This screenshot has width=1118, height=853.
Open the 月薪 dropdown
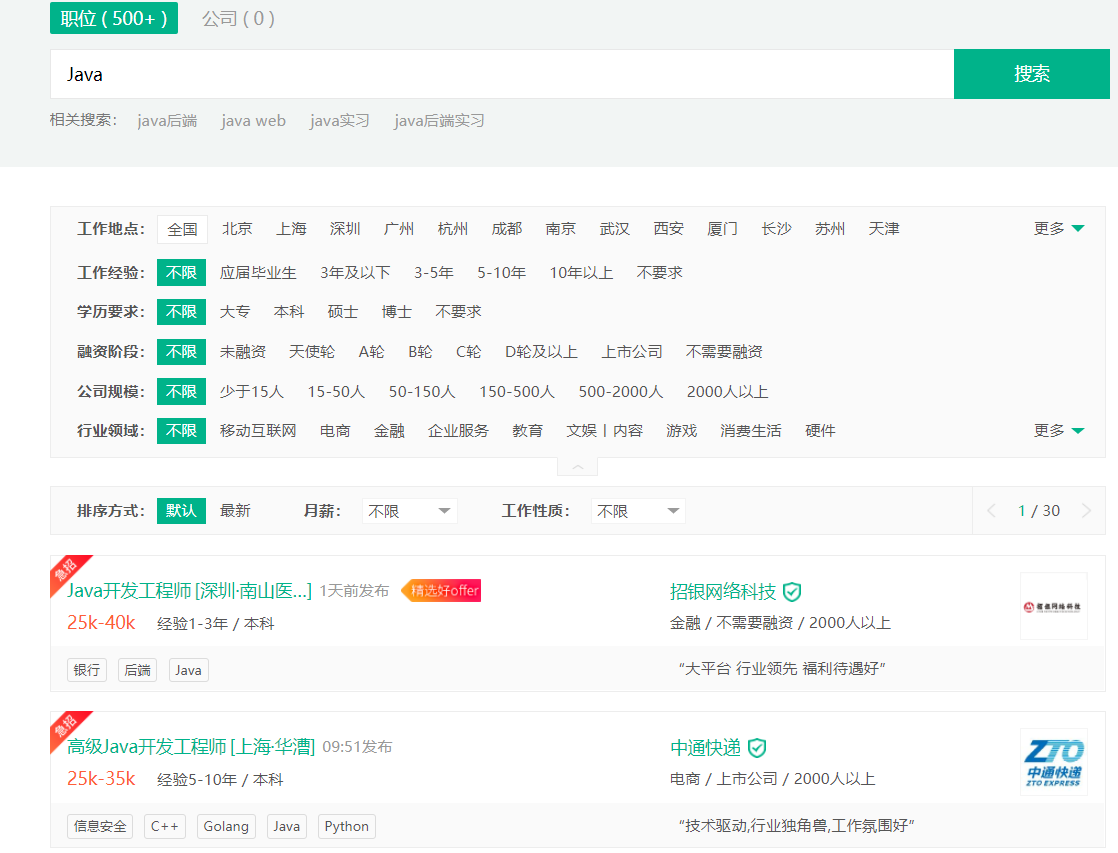[x=409, y=511]
